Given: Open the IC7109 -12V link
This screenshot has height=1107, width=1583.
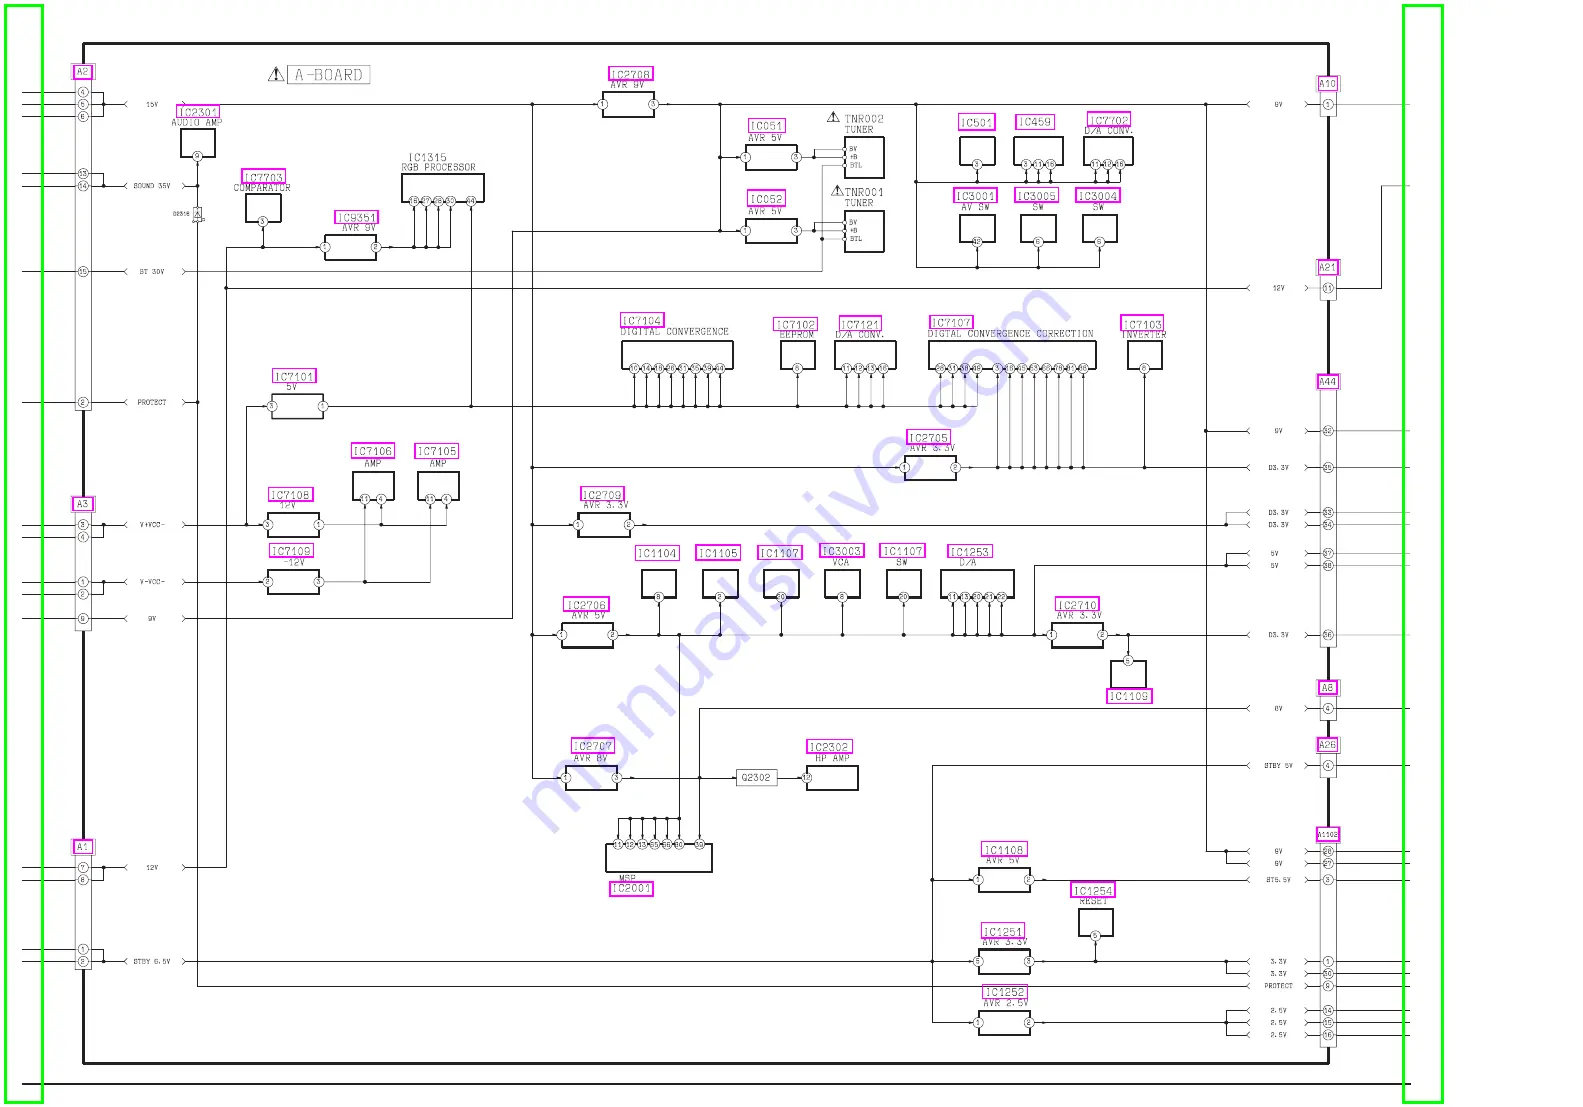Looking at the screenshot, I should (291, 551).
